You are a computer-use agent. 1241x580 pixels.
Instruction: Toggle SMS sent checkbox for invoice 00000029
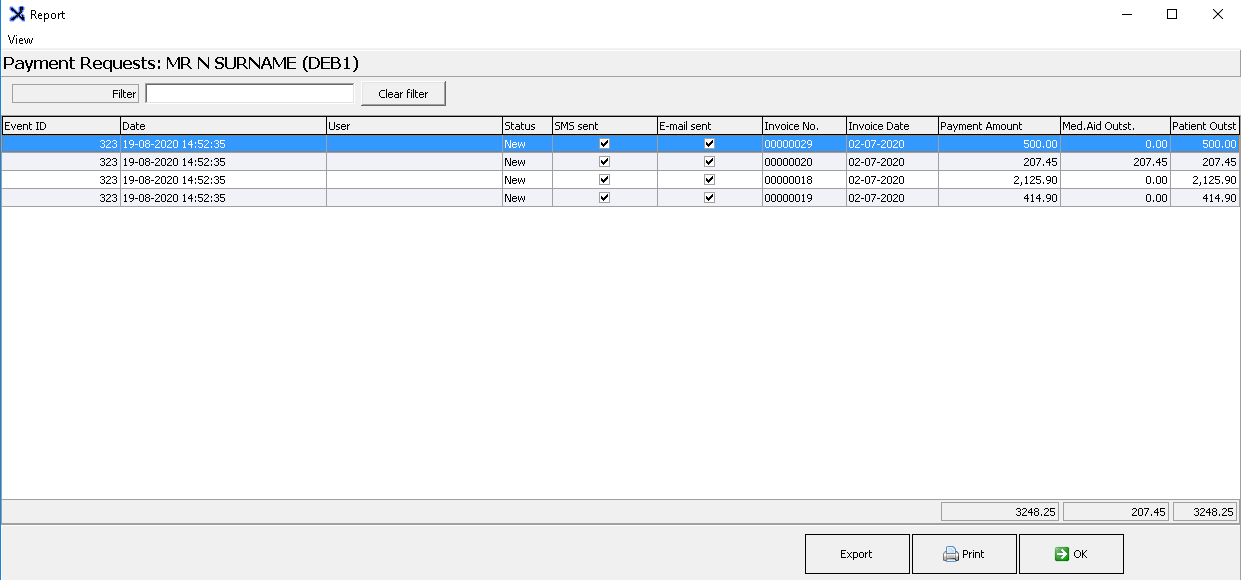coord(604,144)
